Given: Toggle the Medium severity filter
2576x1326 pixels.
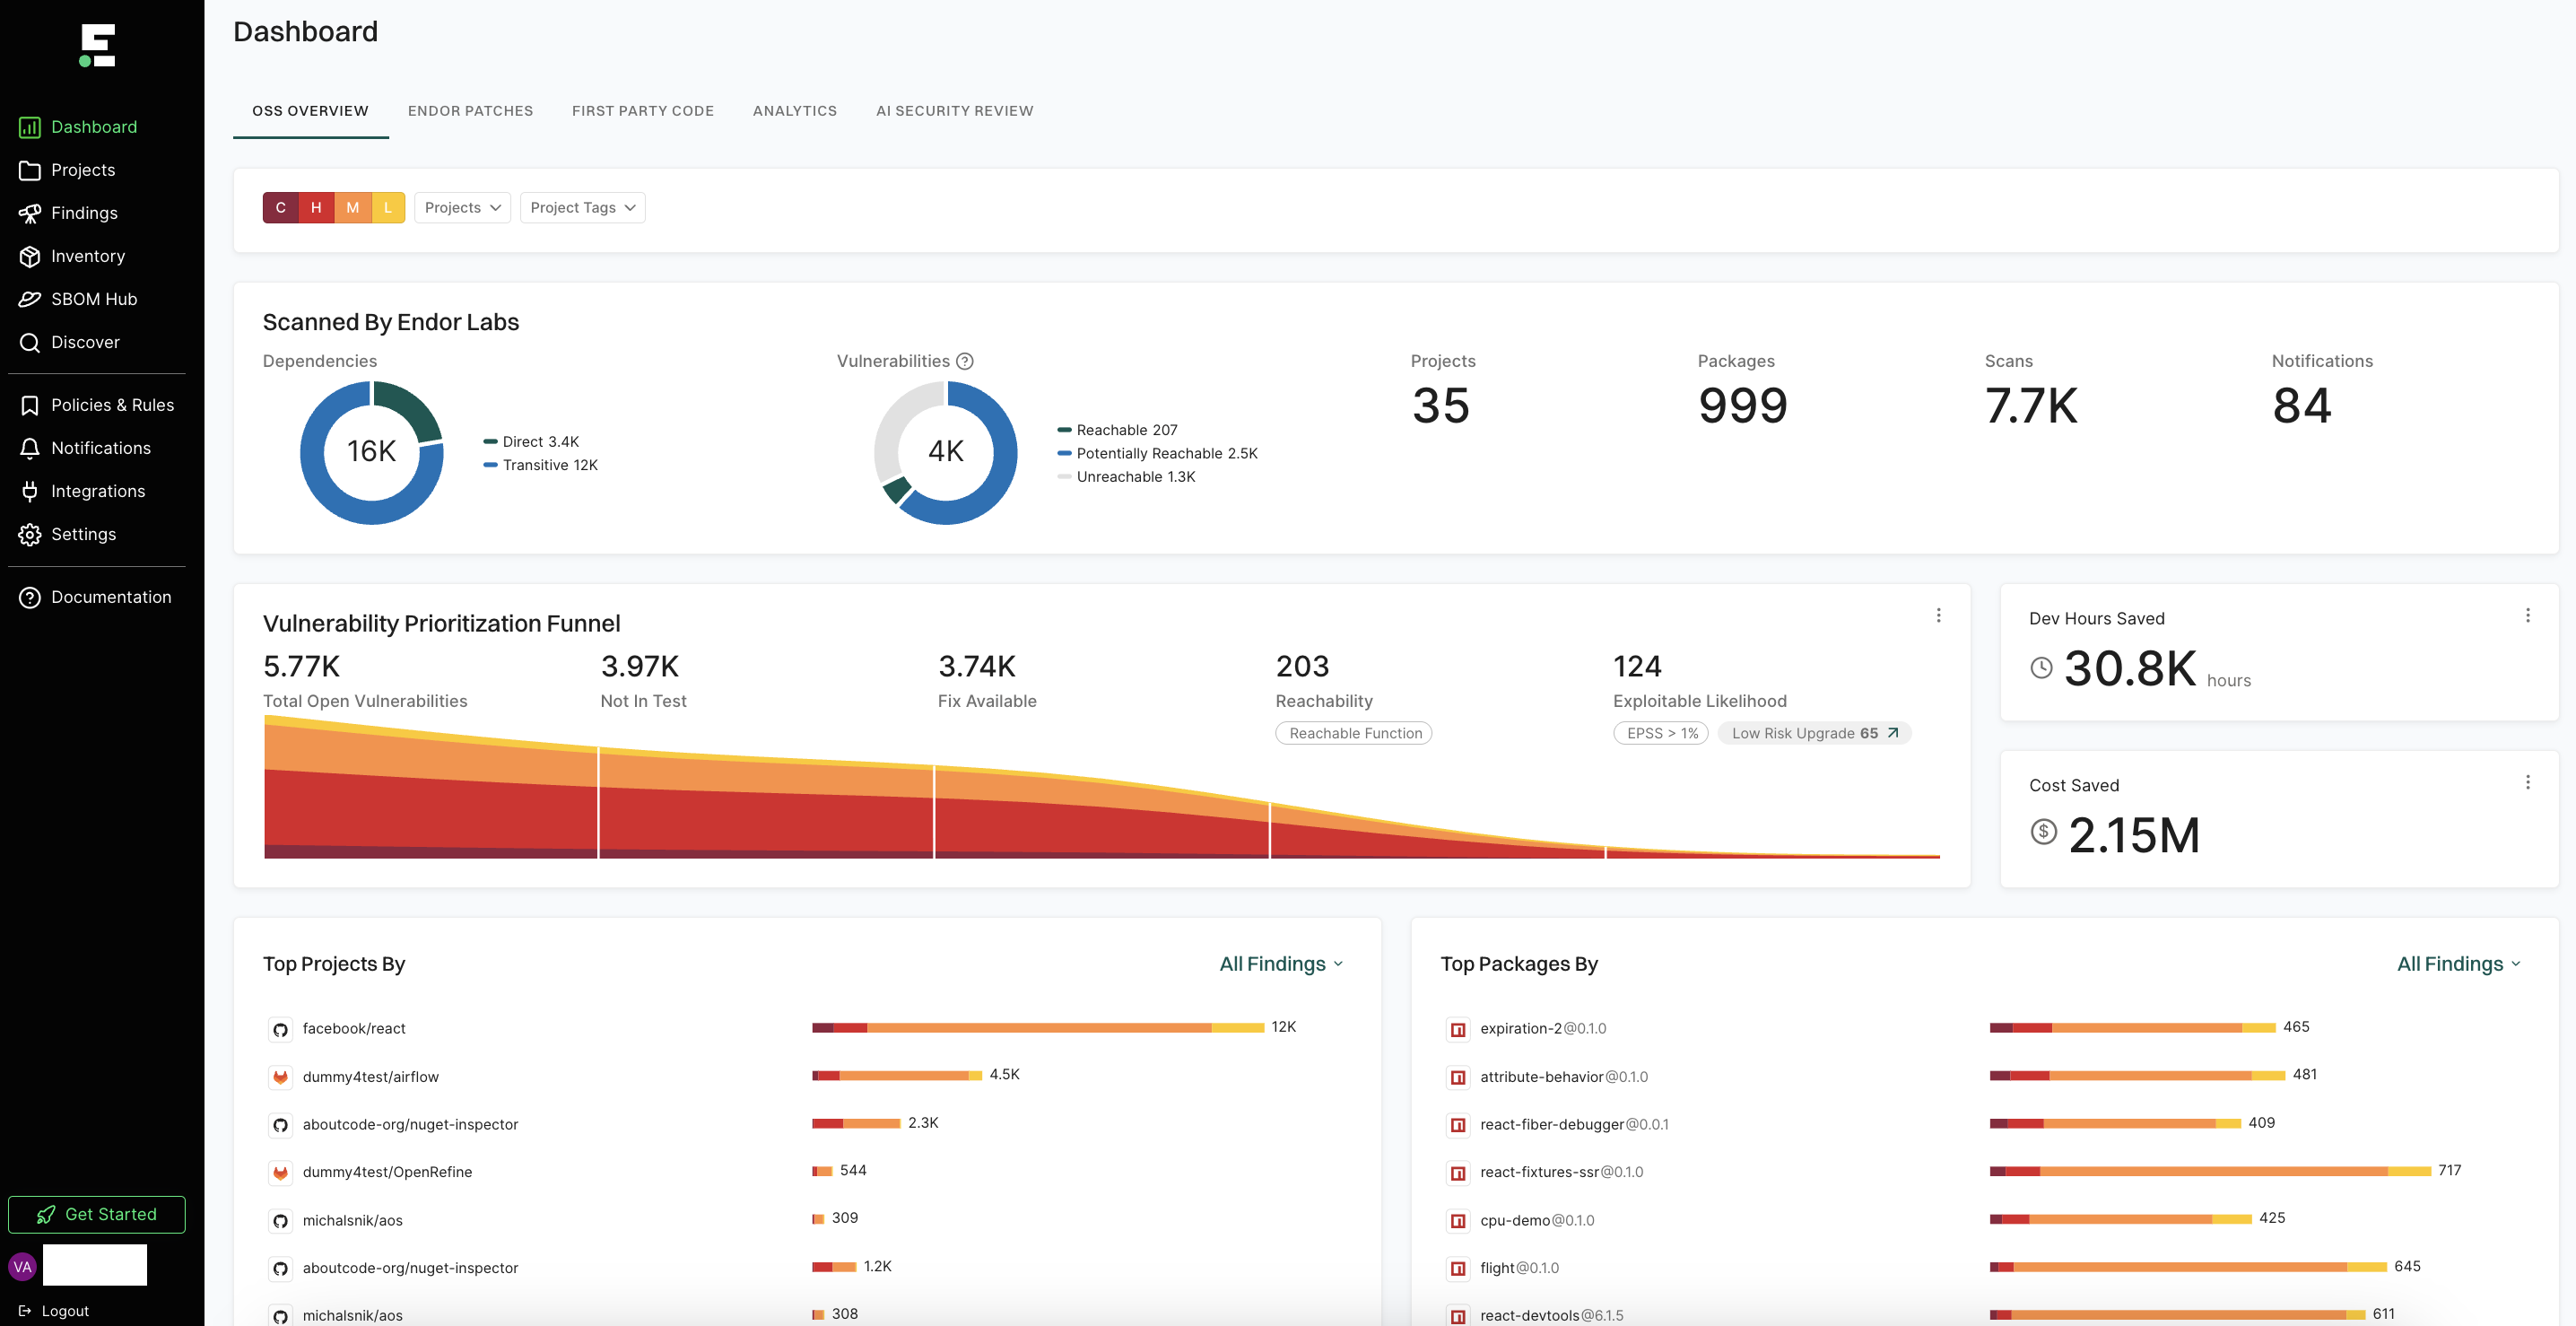Looking at the screenshot, I should 352,207.
